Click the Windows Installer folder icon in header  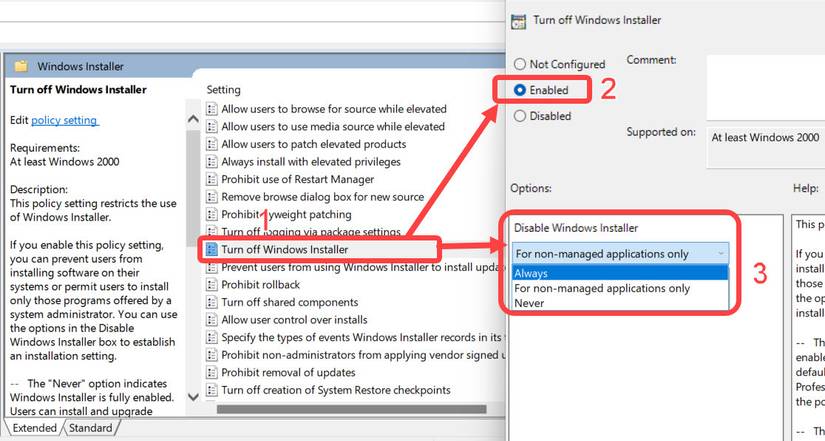point(20,66)
